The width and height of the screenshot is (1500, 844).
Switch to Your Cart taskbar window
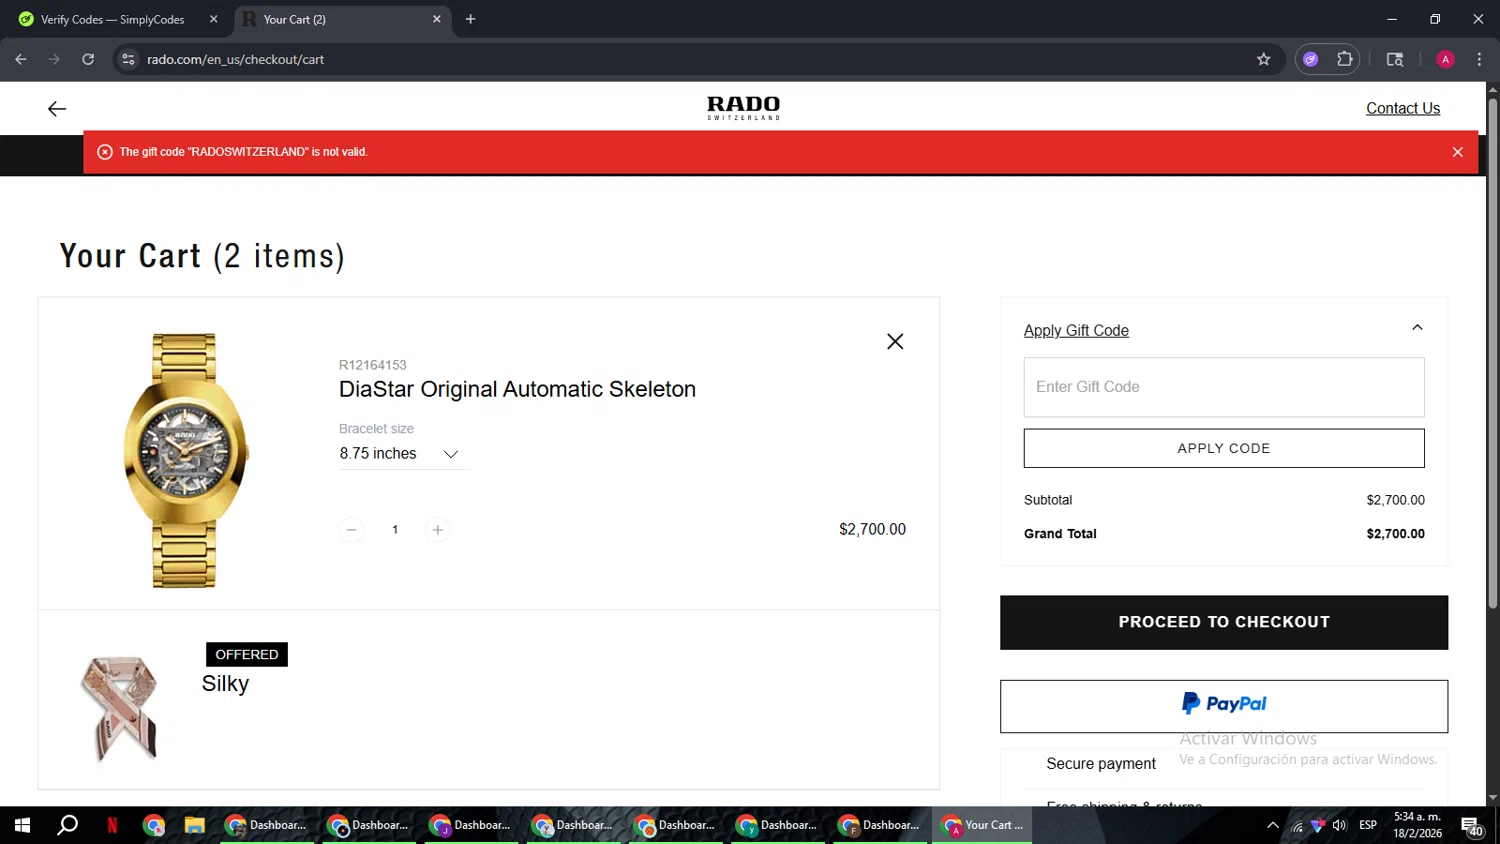pos(982,825)
